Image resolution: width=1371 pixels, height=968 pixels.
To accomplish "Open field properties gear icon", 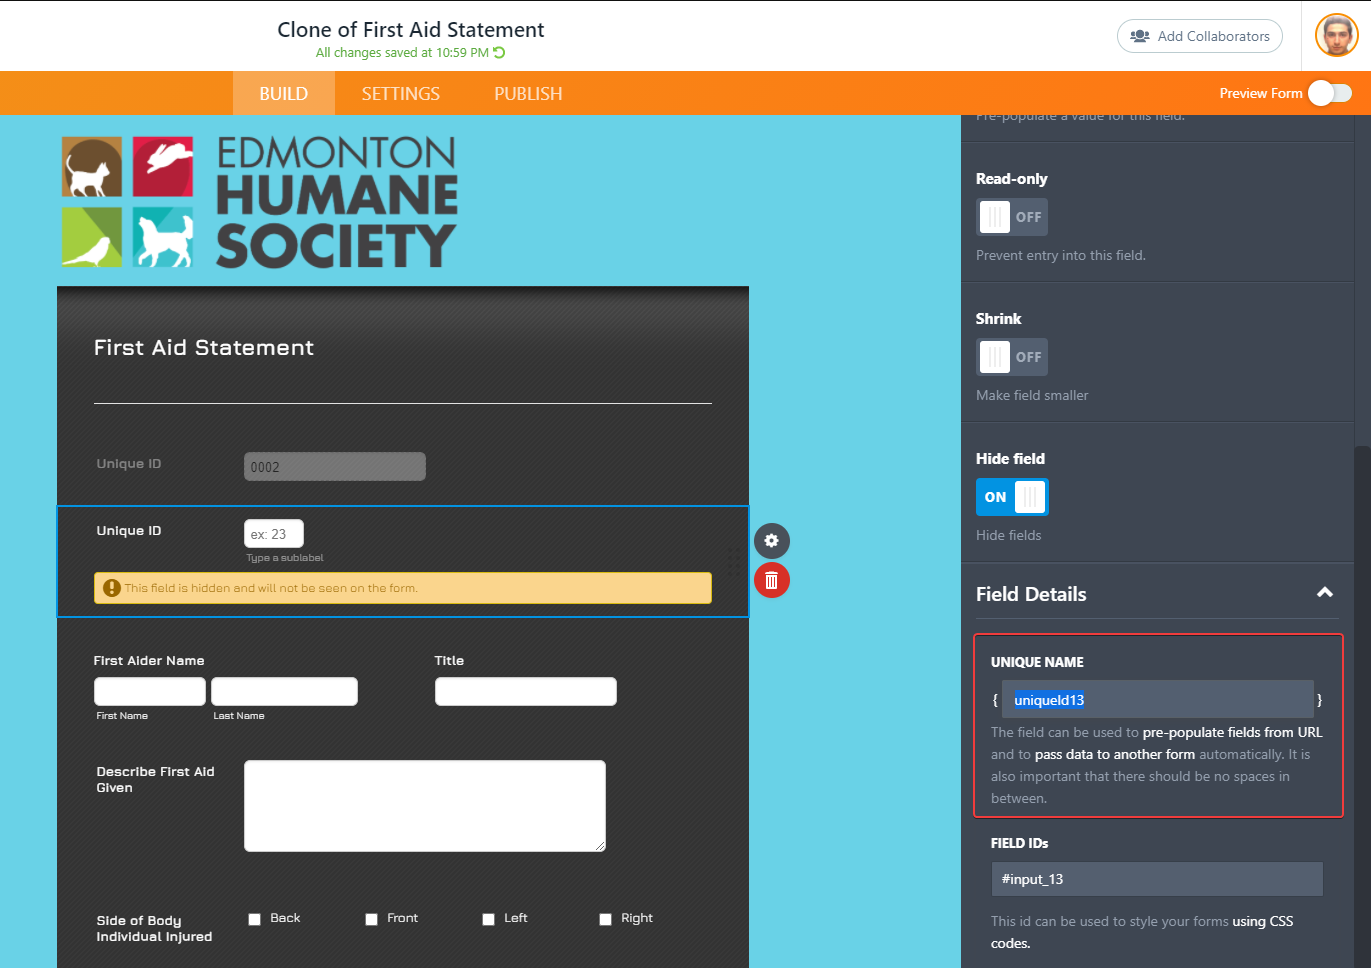I will (x=771, y=541).
